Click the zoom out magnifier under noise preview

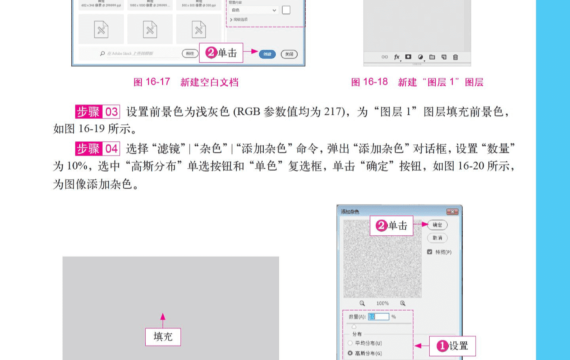362,303
